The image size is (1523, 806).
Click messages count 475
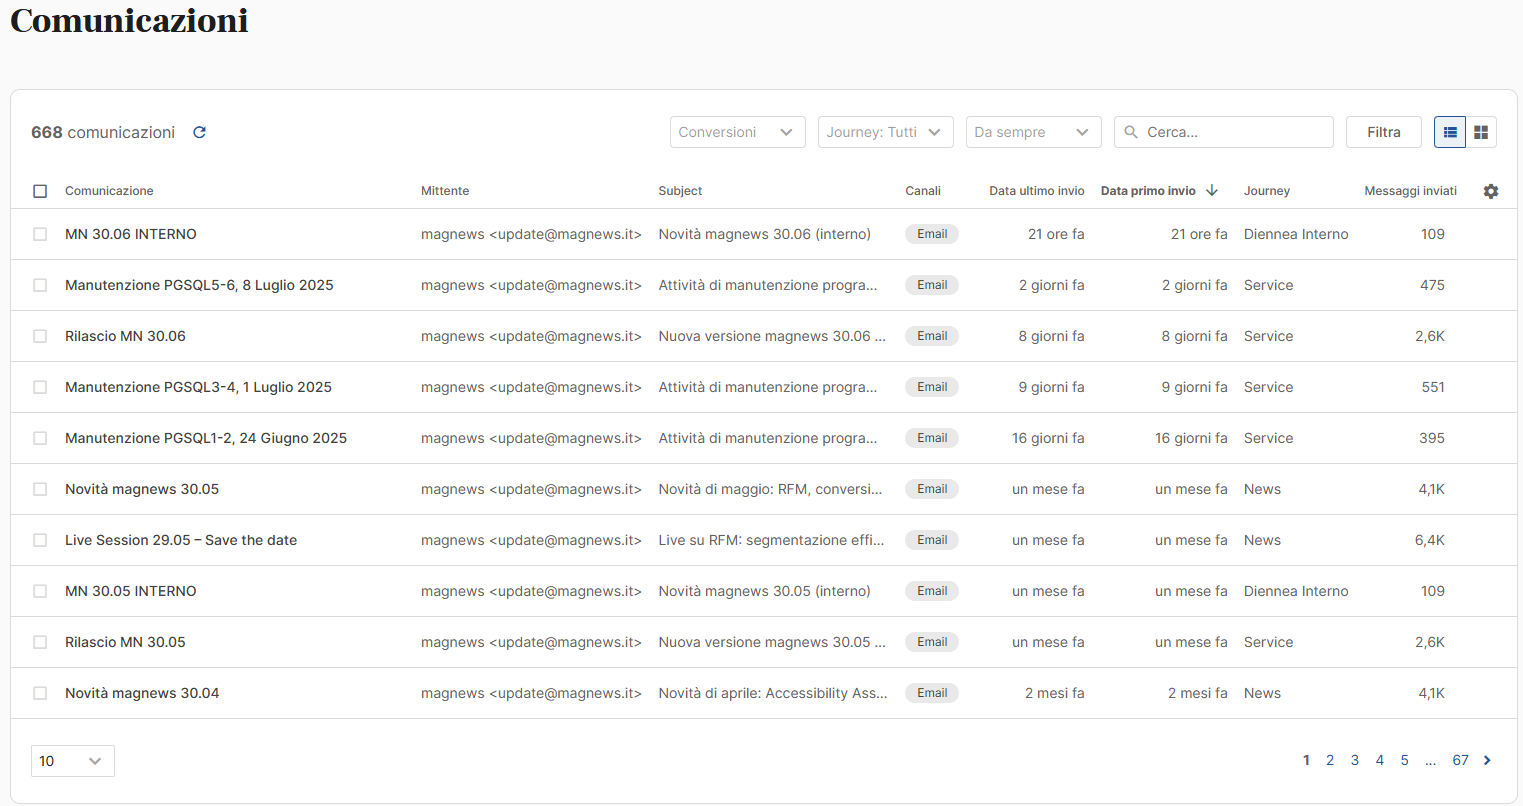pos(1432,285)
